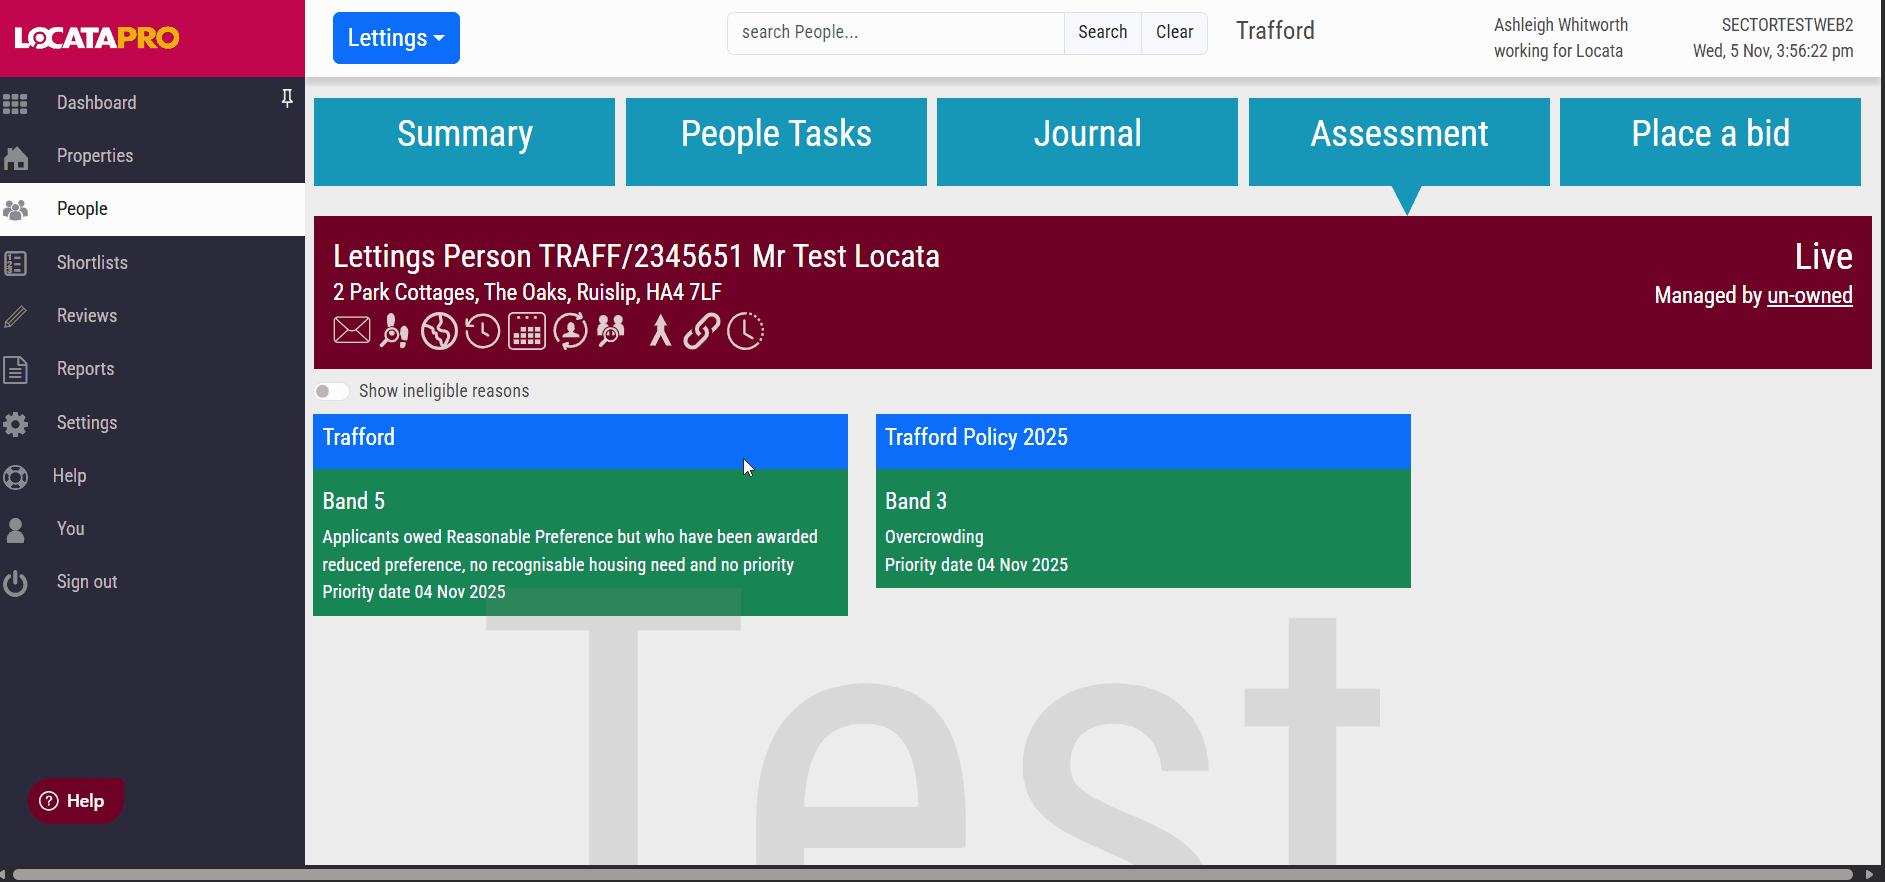
Task: Click the Lettings Person TRAFF/2345651 heading
Action: [x=636, y=257]
